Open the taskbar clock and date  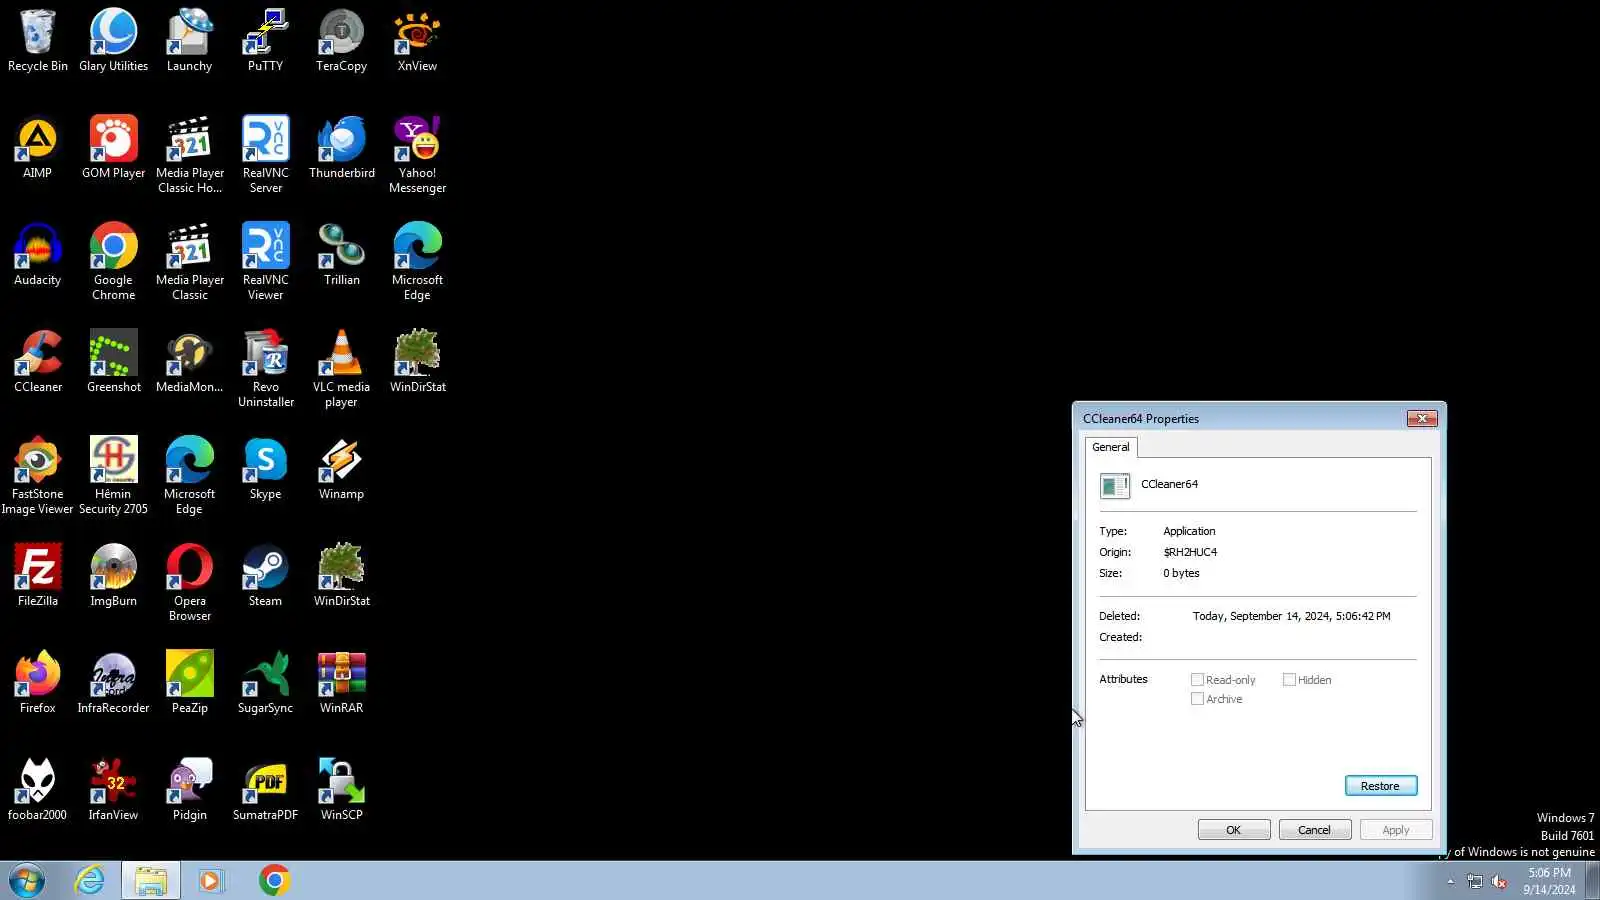tap(1549, 881)
